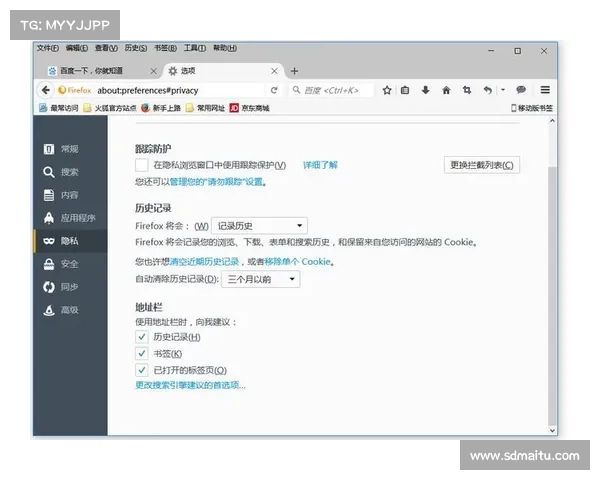Image resolution: width=600 pixels, height=480 pixels.
Task: Reload the page with the refresh icon
Action: coord(274,90)
